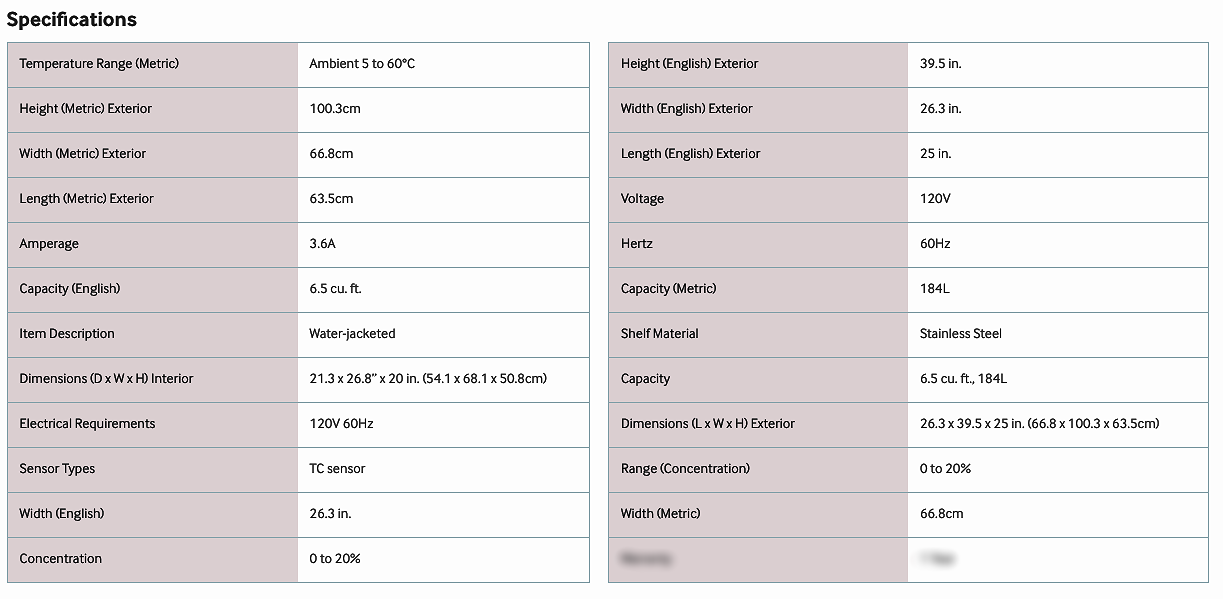Select the Height (Metric) Exterior label

tap(86, 109)
